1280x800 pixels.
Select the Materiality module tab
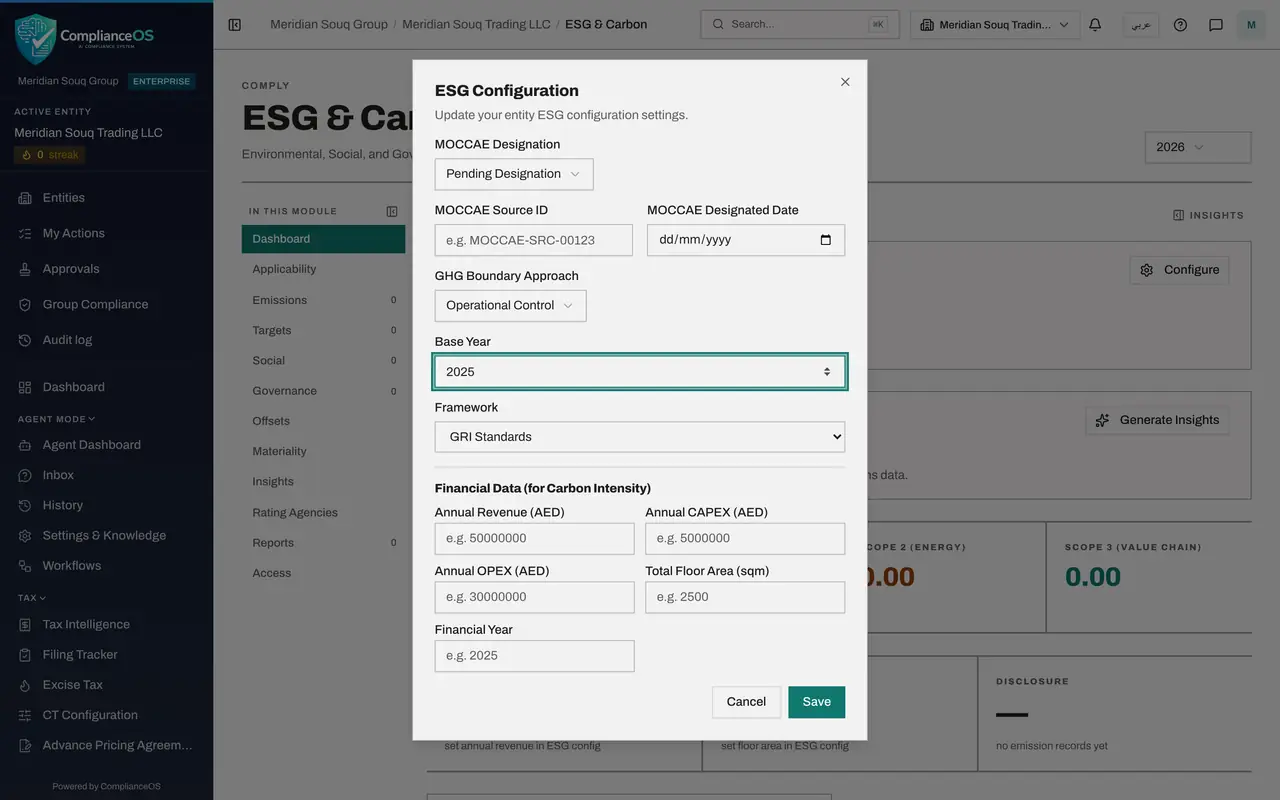[323, 451]
